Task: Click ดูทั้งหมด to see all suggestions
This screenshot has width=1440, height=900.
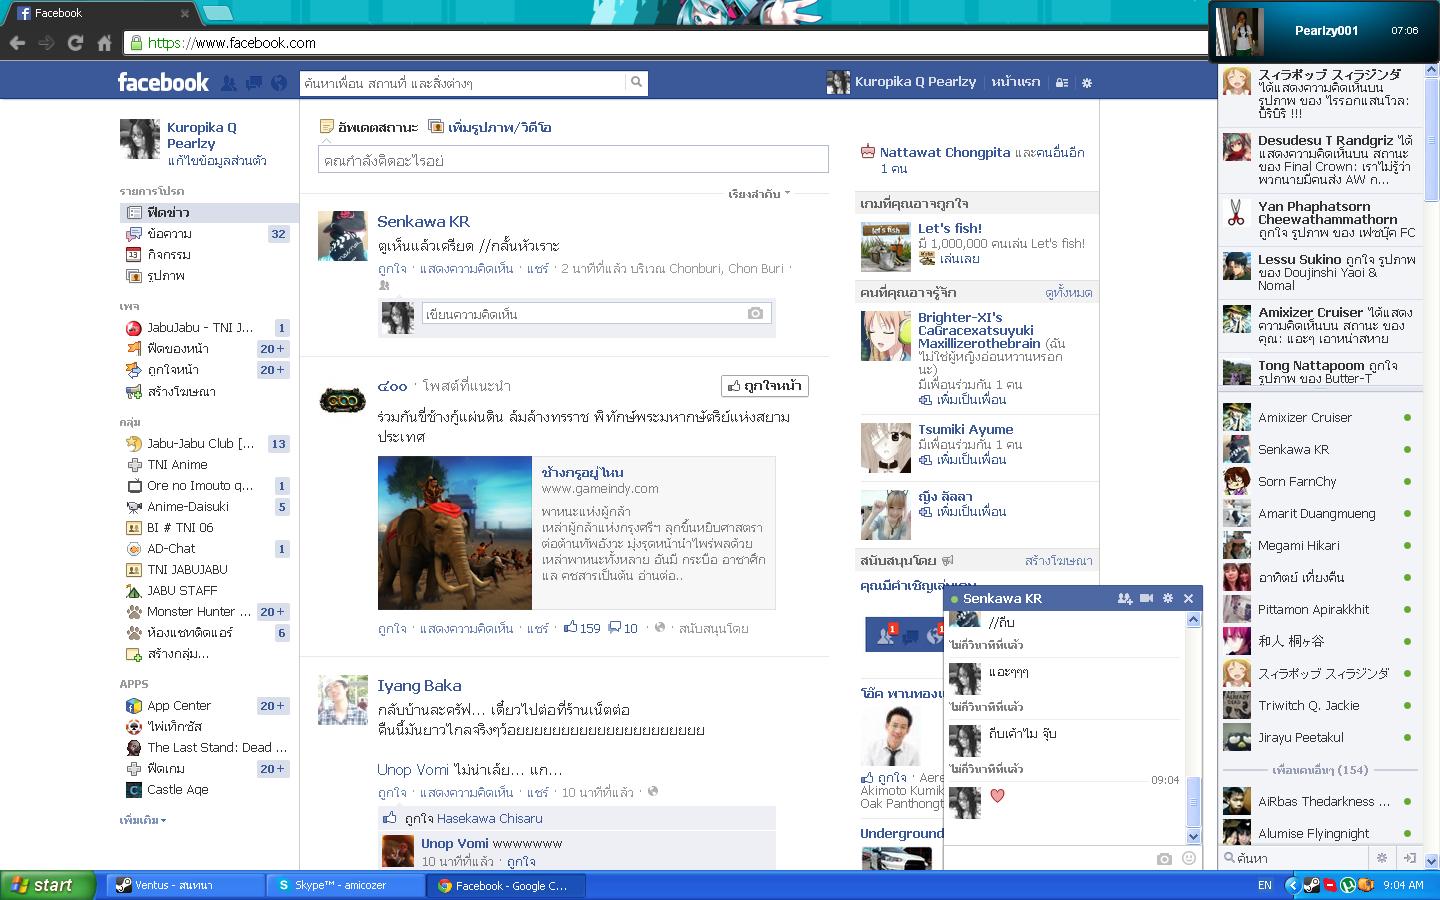Action: pyautogui.click(x=1068, y=293)
